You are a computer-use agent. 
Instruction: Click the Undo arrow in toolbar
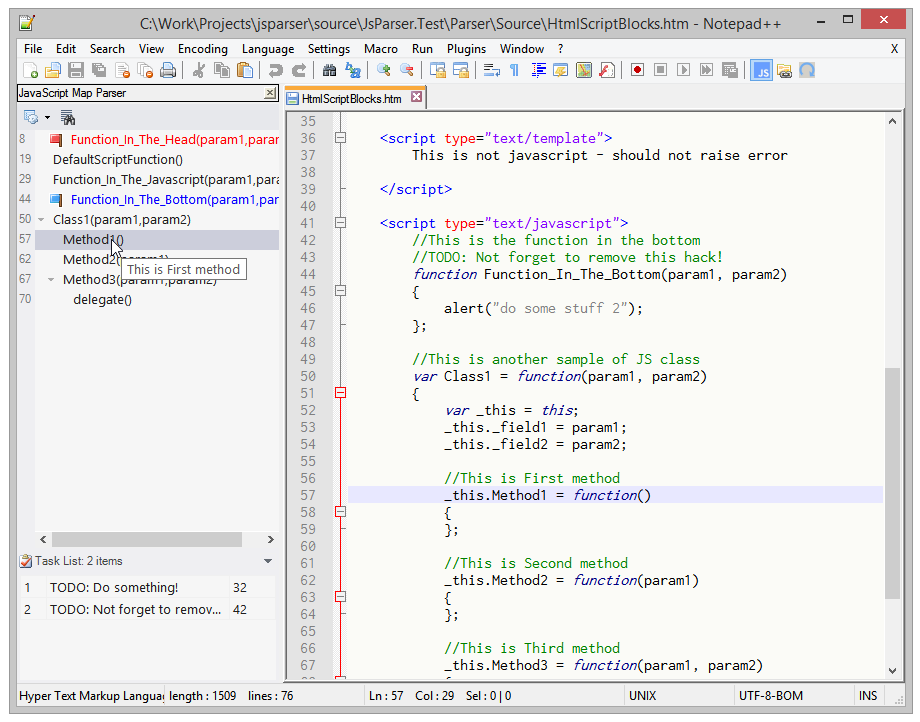click(x=275, y=70)
